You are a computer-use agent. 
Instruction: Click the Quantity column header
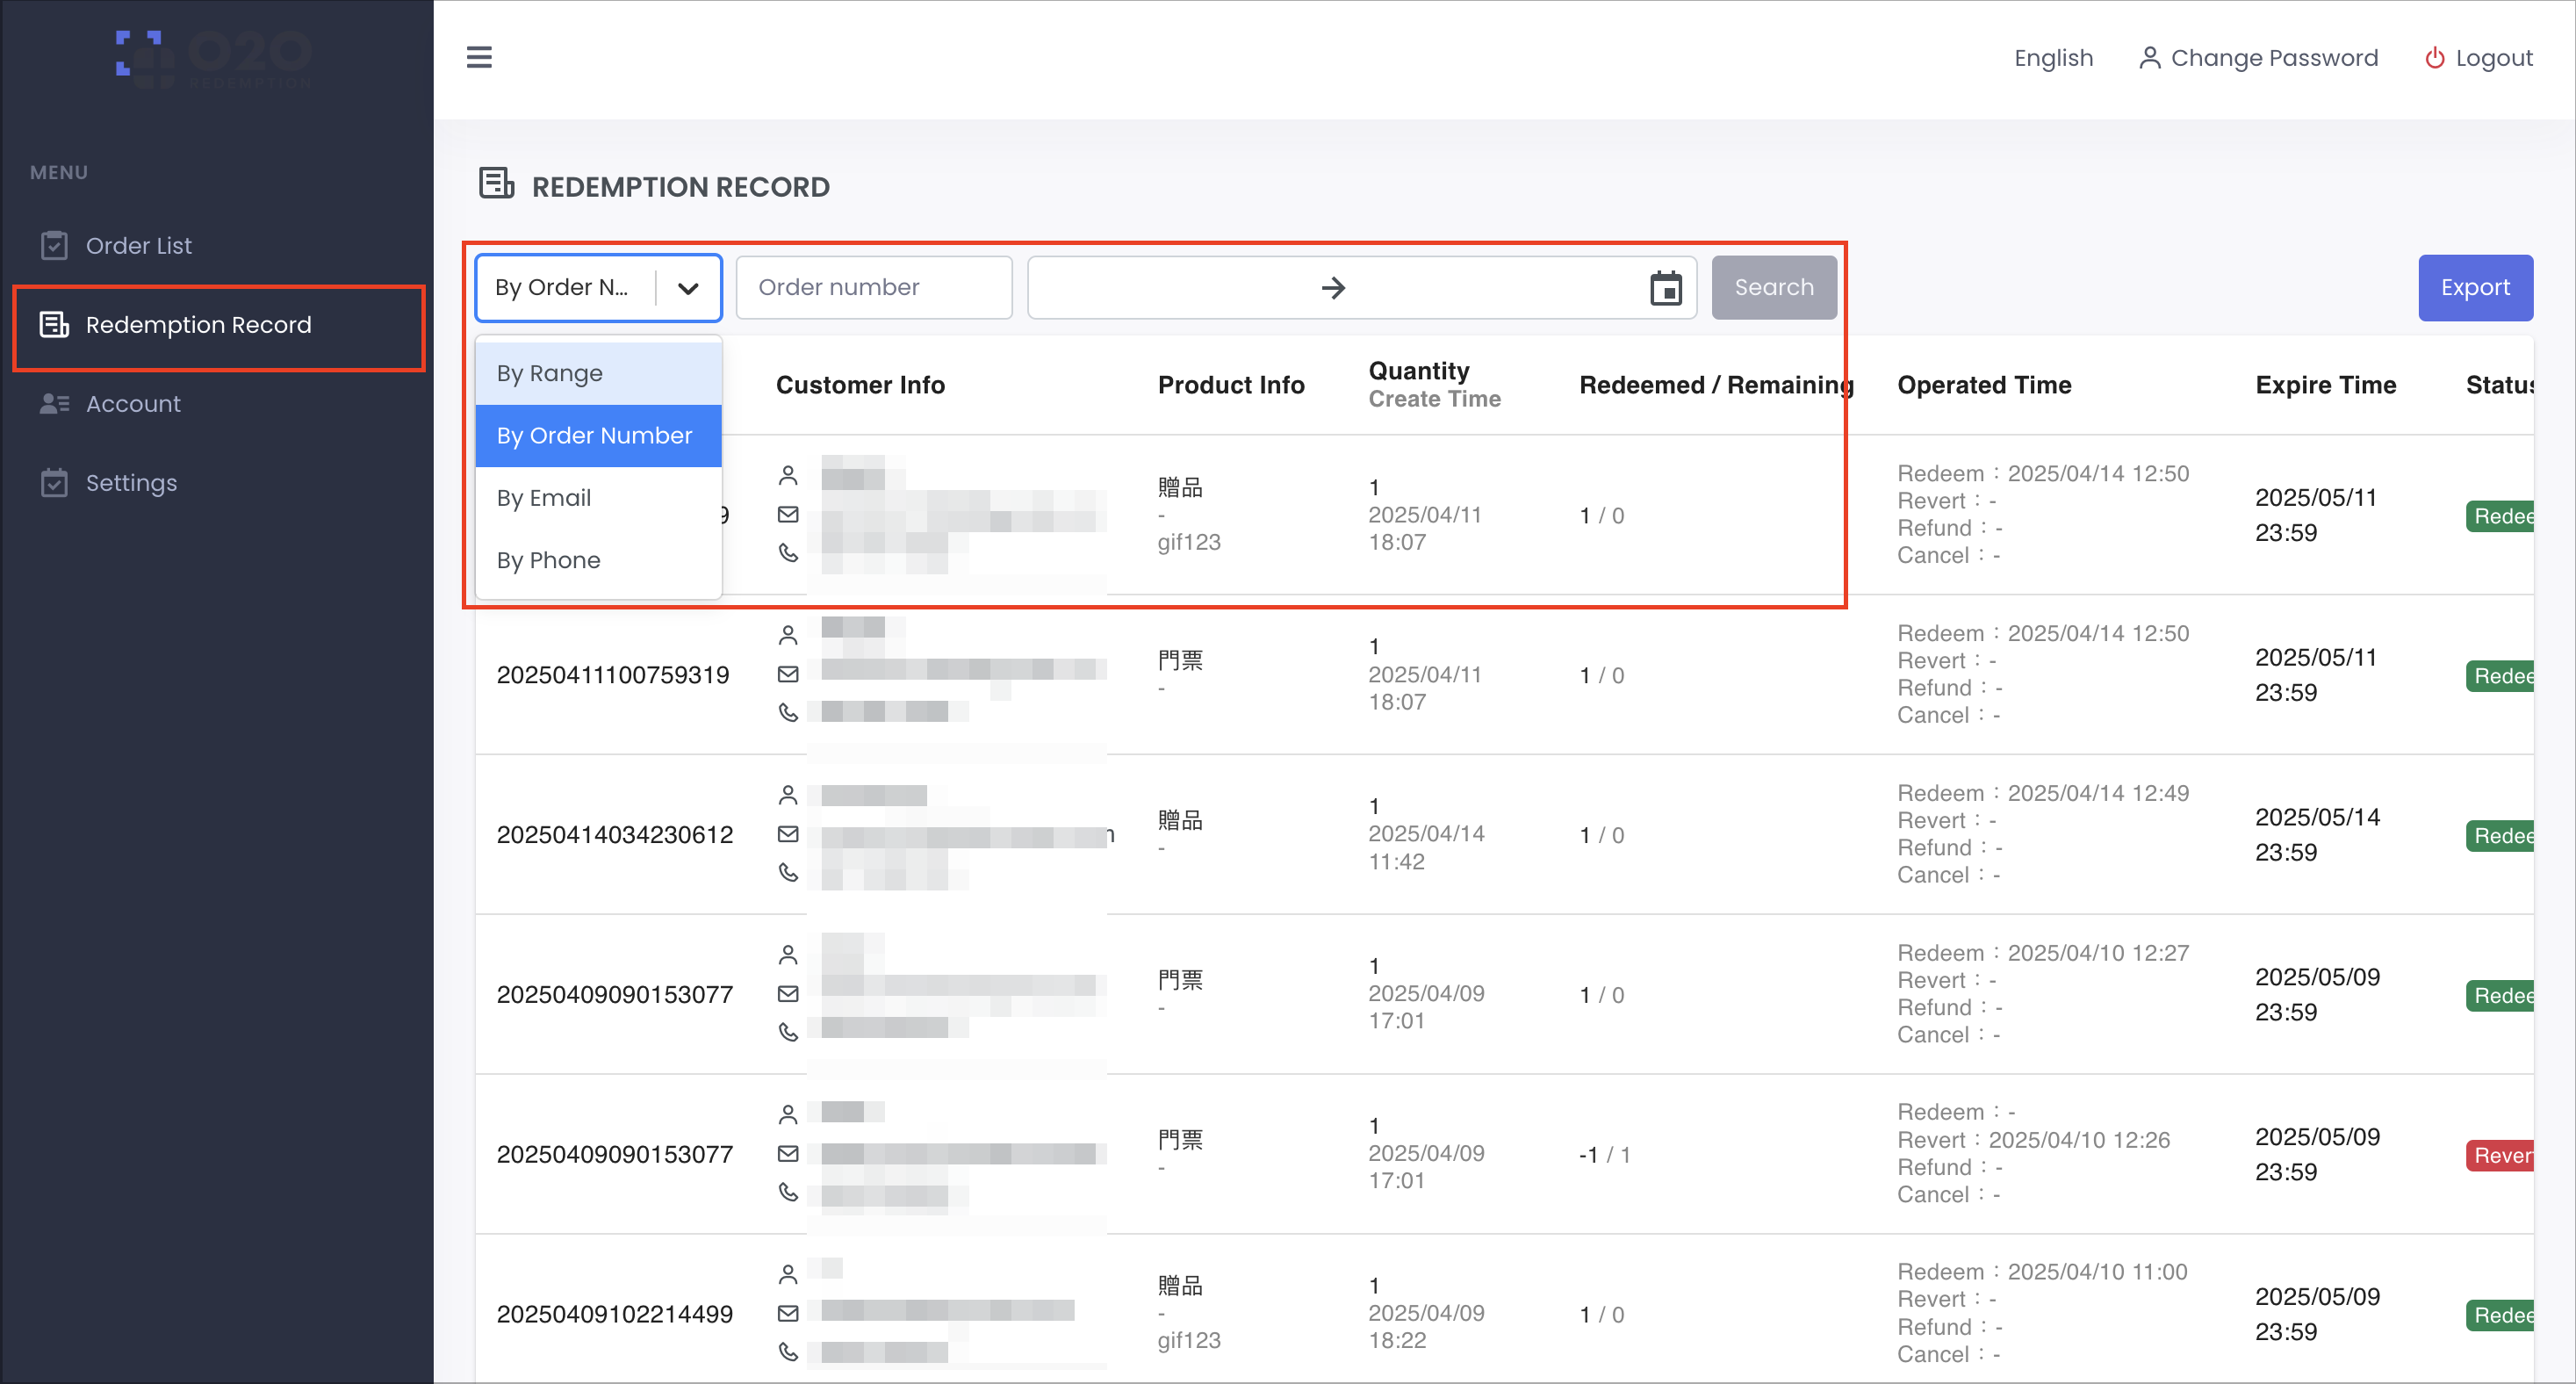pyautogui.click(x=1418, y=371)
